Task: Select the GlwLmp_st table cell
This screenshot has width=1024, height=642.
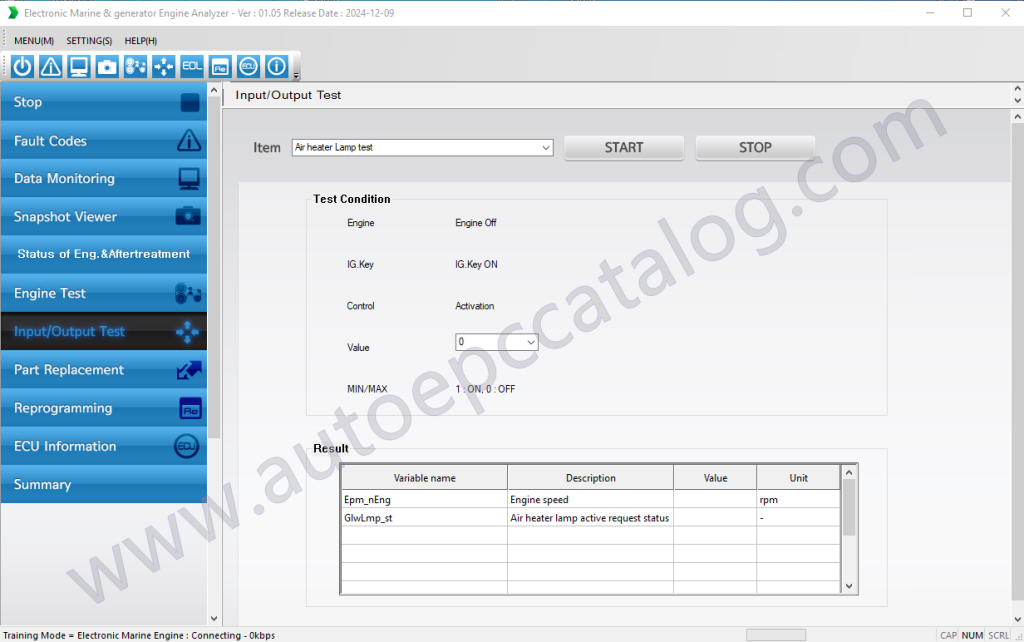Action: pos(424,518)
